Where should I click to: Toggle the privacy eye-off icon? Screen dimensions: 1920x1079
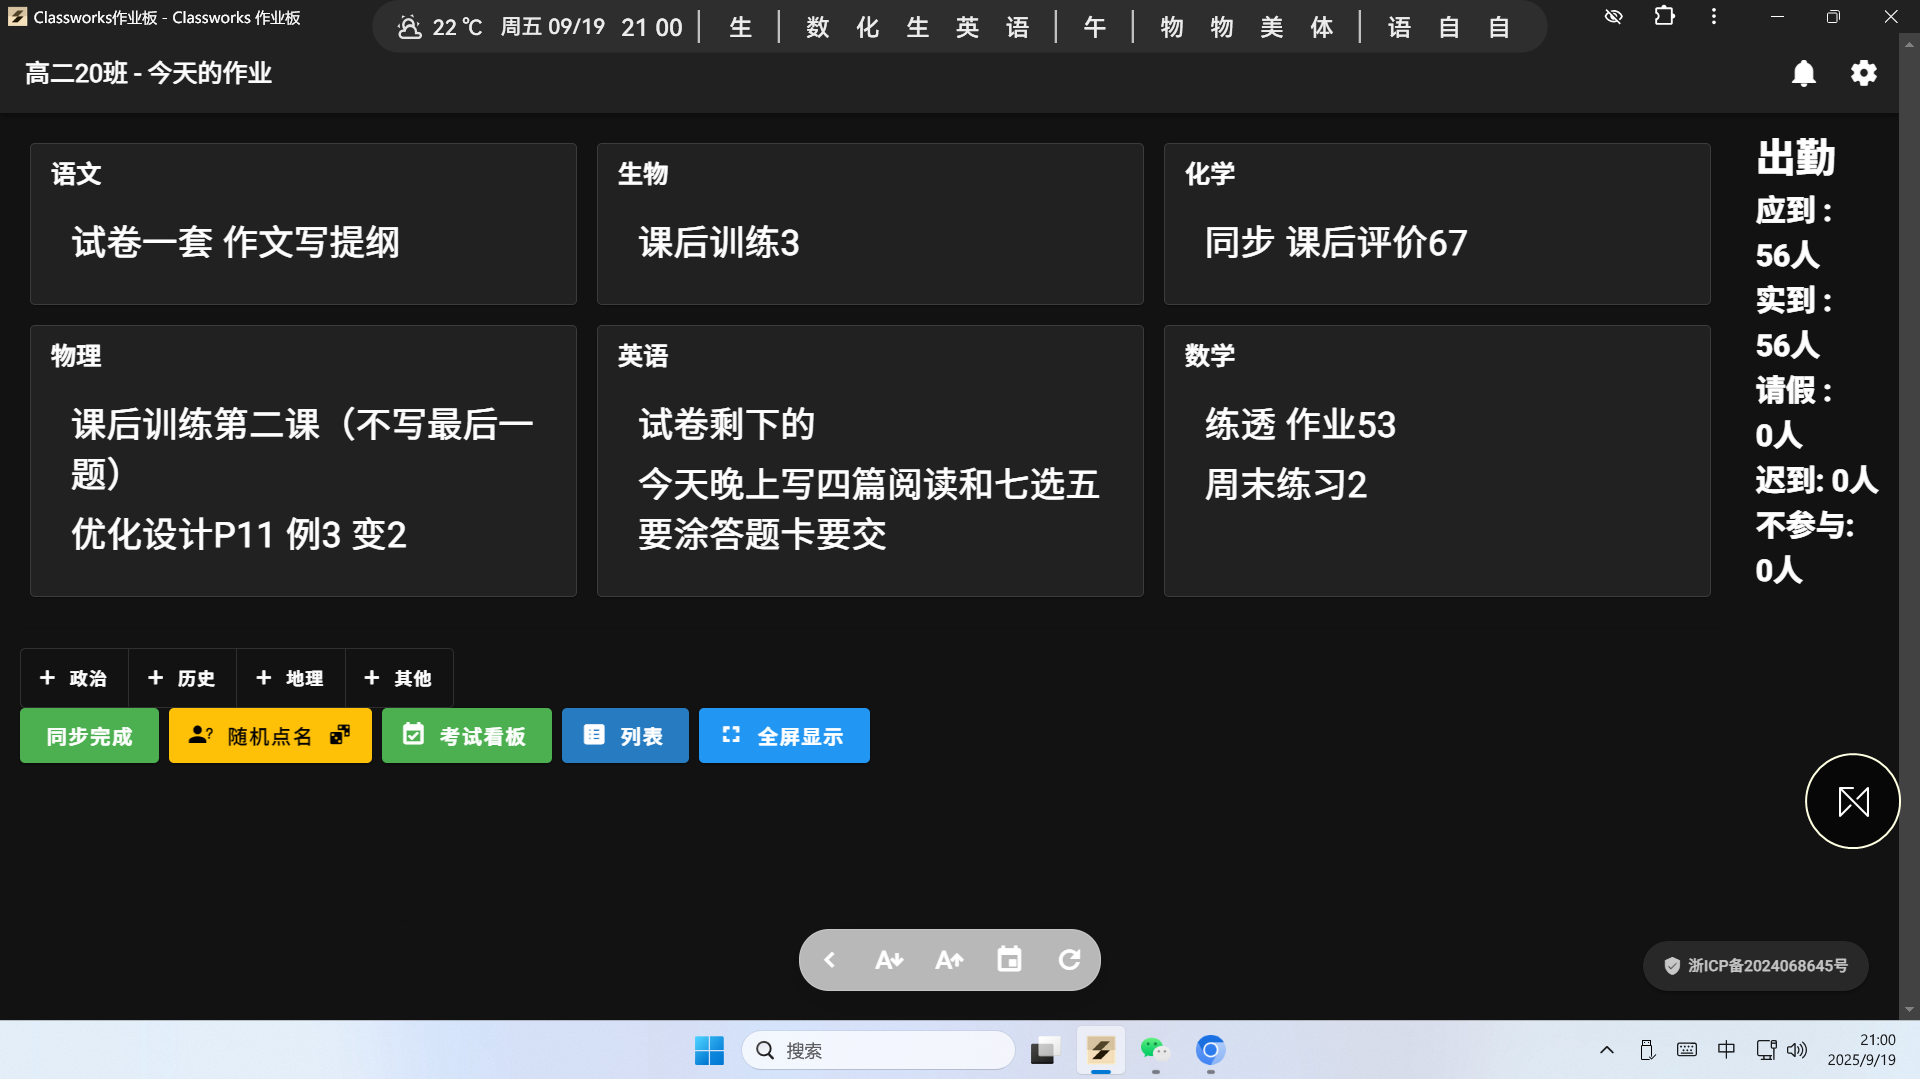click(1613, 17)
